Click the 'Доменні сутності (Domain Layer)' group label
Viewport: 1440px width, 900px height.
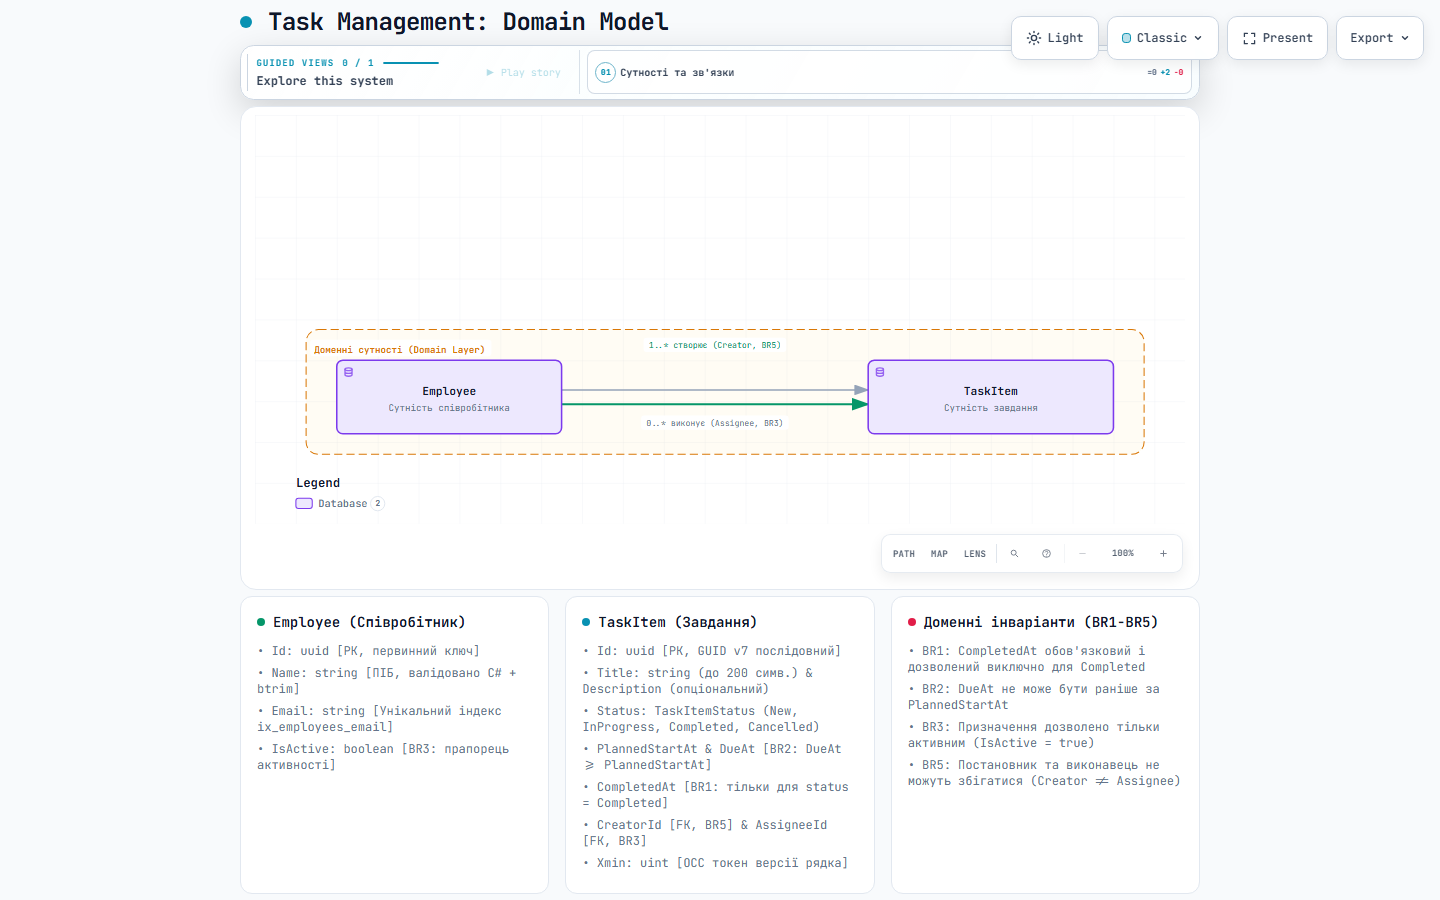point(399,350)
